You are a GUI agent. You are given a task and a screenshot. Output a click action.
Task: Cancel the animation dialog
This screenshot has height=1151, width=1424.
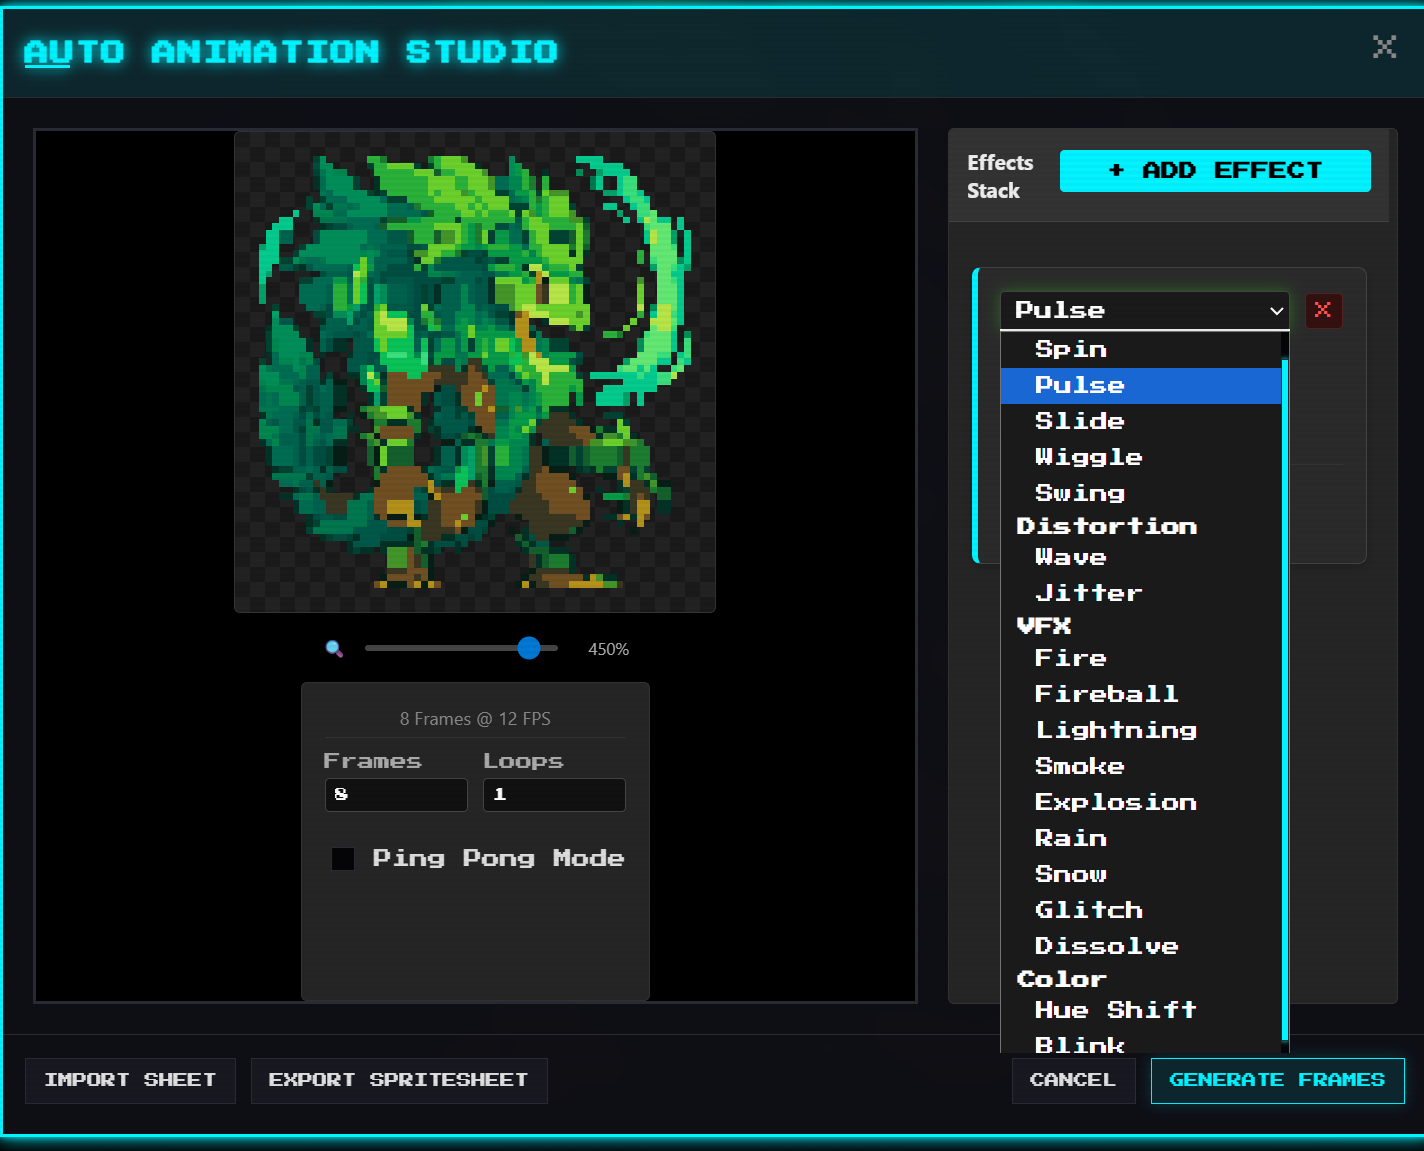tap(1073, 1081)
